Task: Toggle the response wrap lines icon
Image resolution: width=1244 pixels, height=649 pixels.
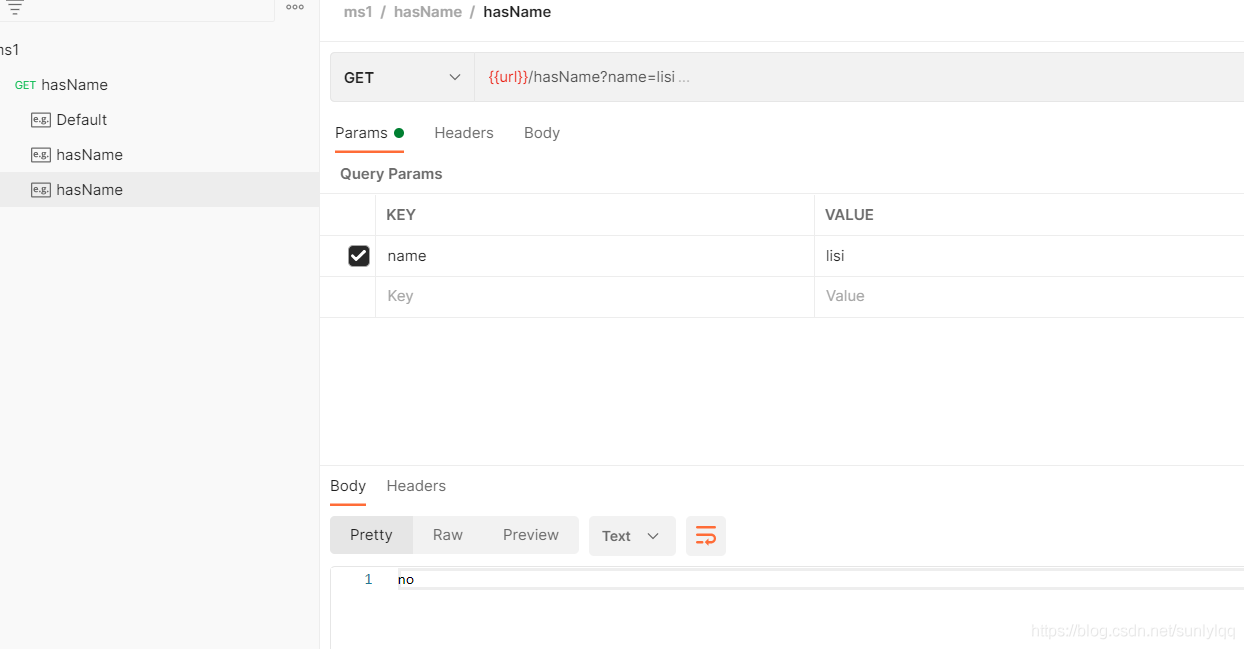Action: (706, 536)
